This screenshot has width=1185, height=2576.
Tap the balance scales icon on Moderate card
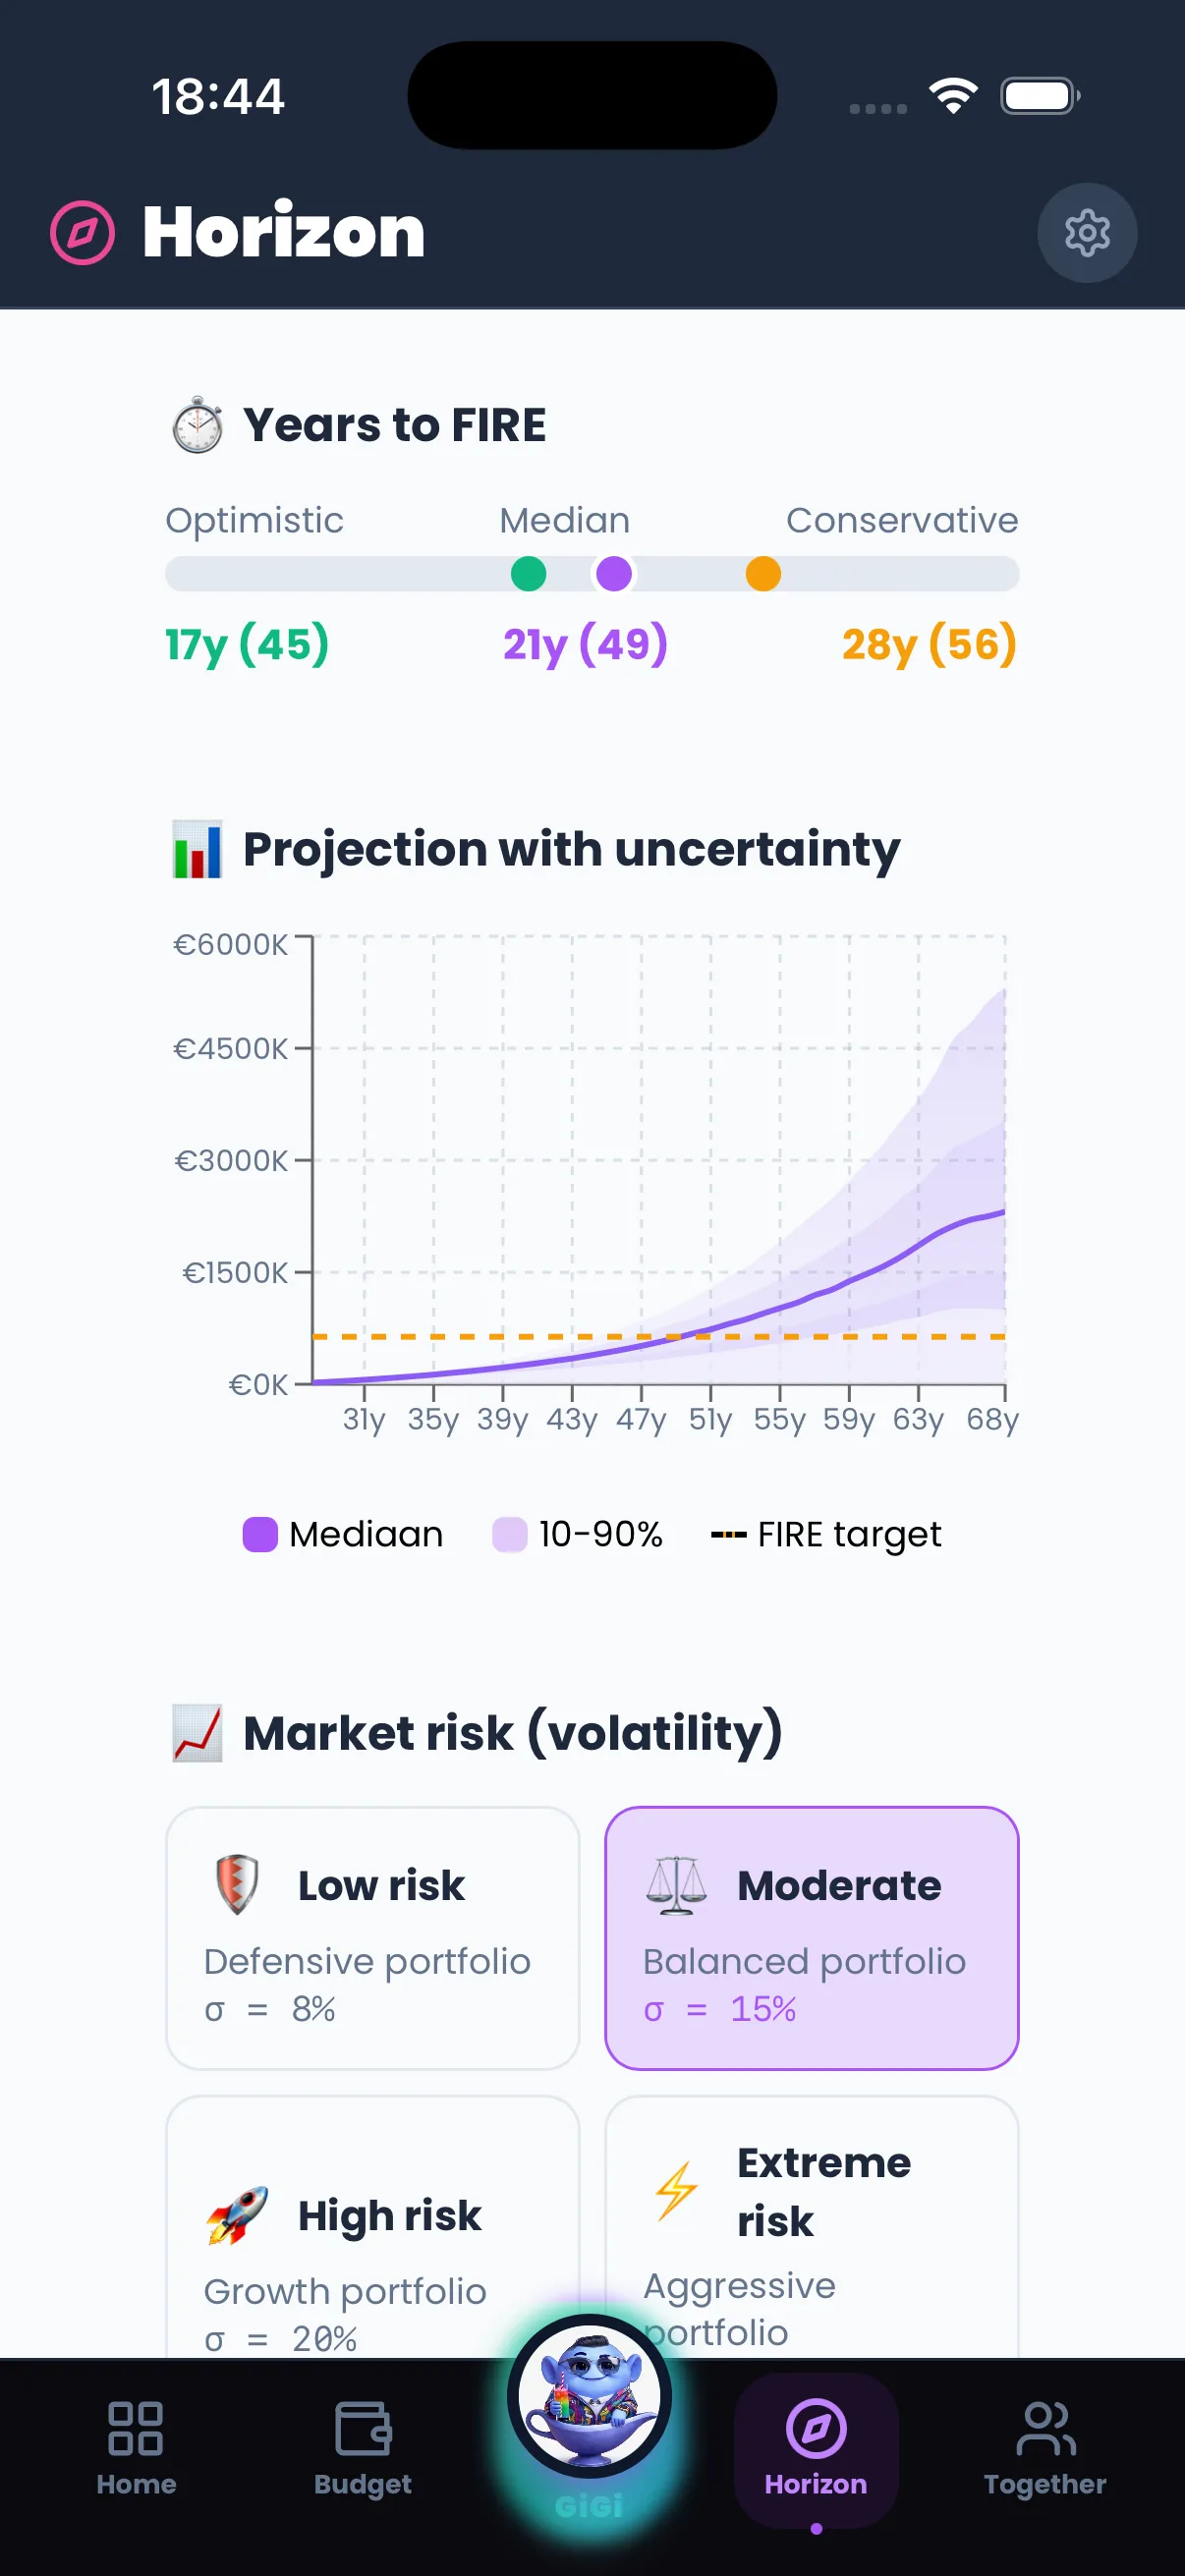(676, 1885)
